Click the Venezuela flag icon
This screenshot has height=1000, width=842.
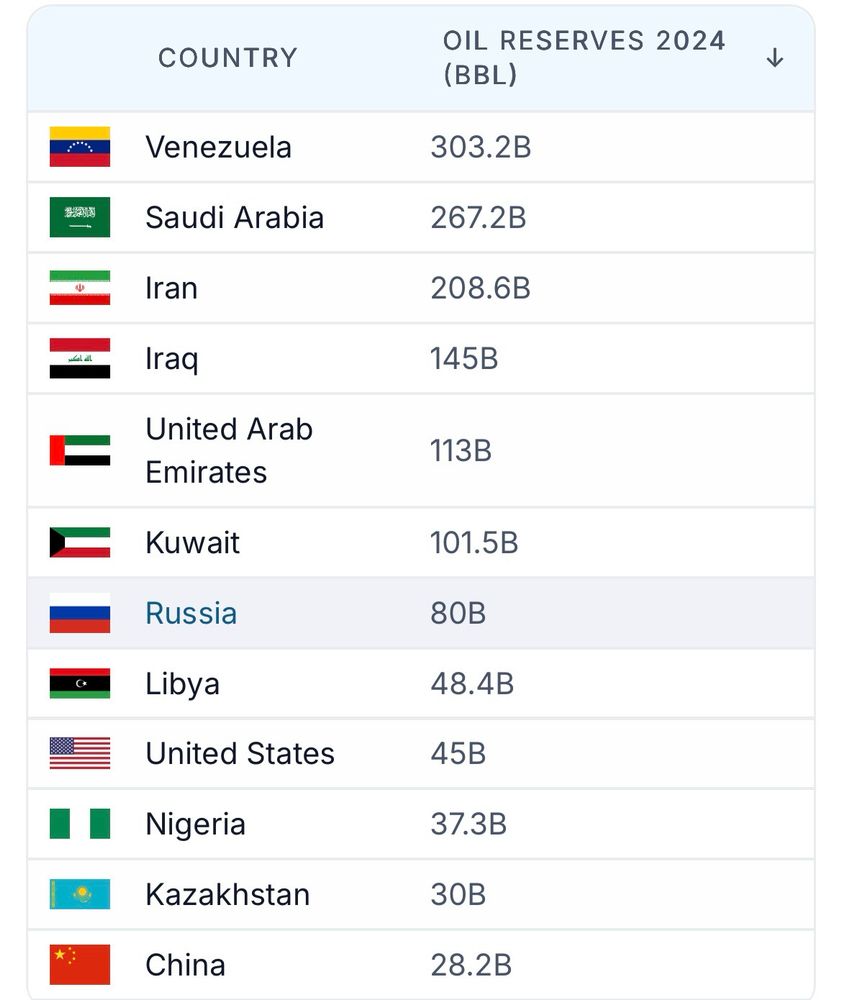click(80, 147)
